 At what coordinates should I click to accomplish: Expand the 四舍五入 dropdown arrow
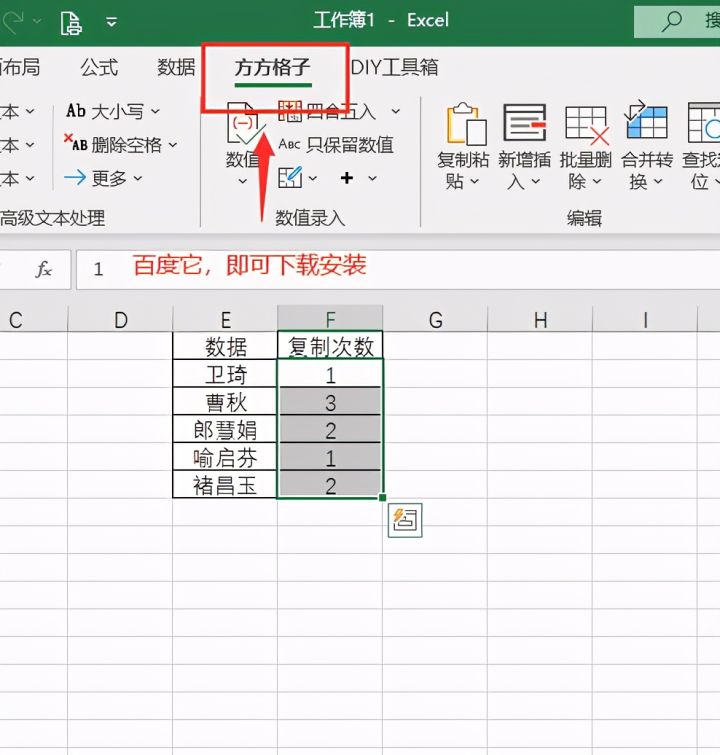click(x=396, y=112)
